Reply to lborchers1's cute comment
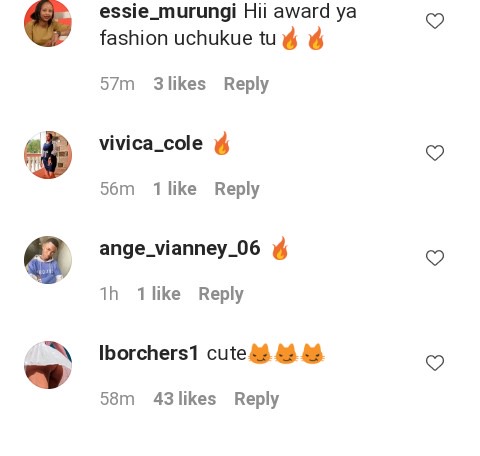 (256, 399)
